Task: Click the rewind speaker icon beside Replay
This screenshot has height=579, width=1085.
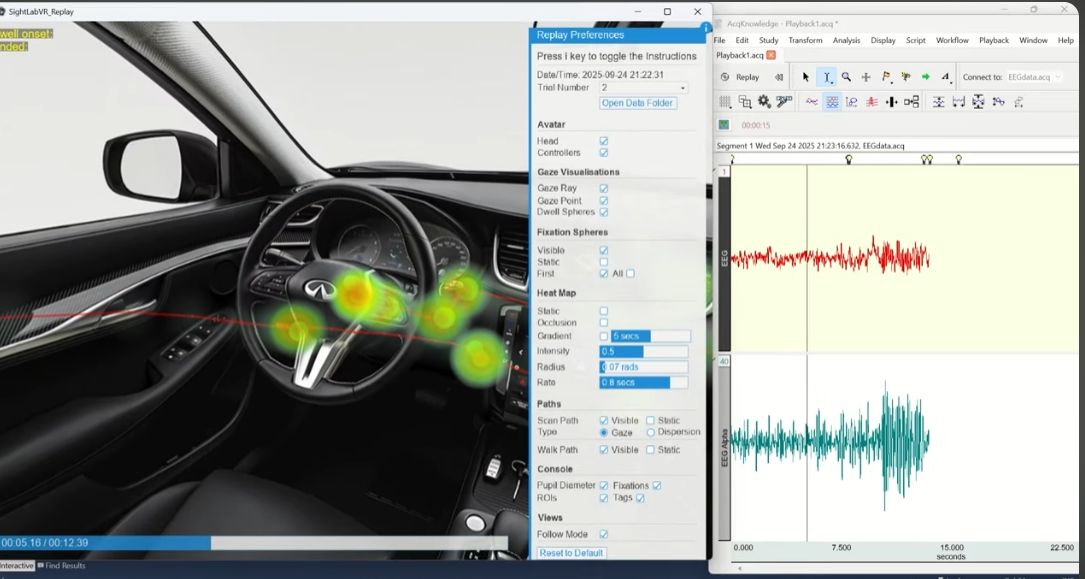Action: point(779,77)
